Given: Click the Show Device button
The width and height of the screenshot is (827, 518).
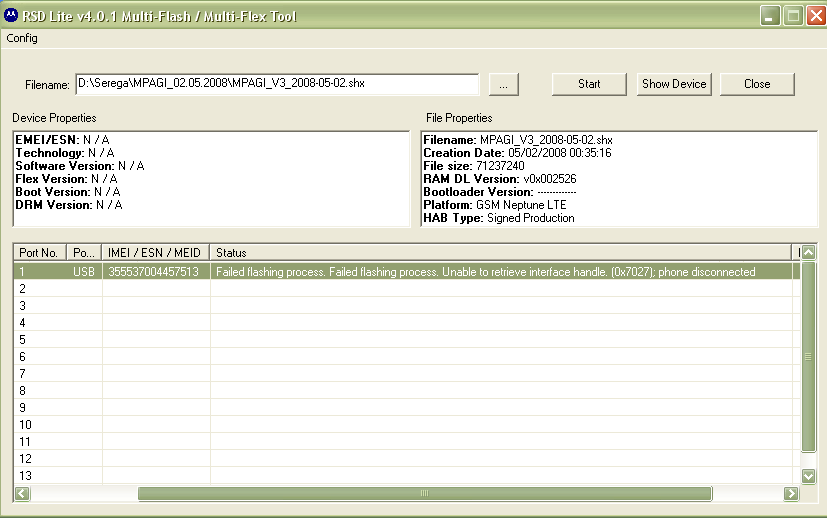Looking at the screenshot, I should (674, 84).
